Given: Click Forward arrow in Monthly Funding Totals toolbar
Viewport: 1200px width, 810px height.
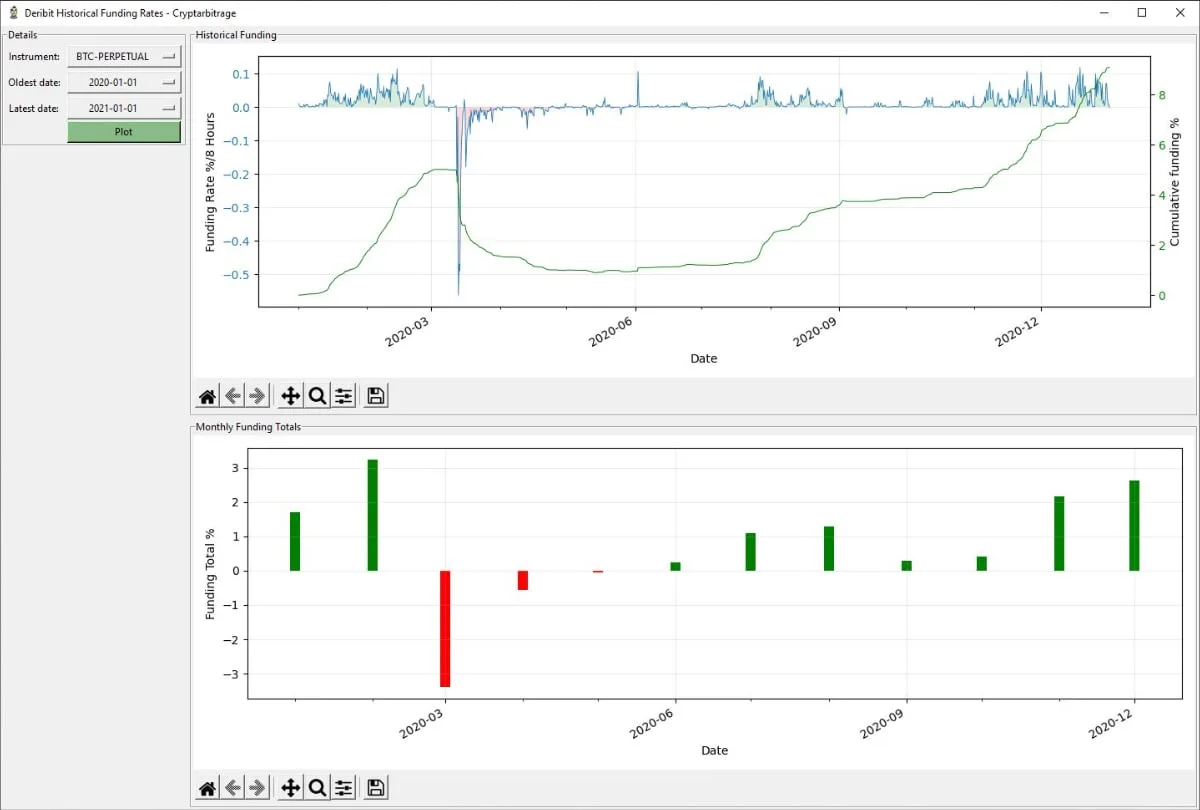Looking at the screenshot, I should tap(257, 788).
